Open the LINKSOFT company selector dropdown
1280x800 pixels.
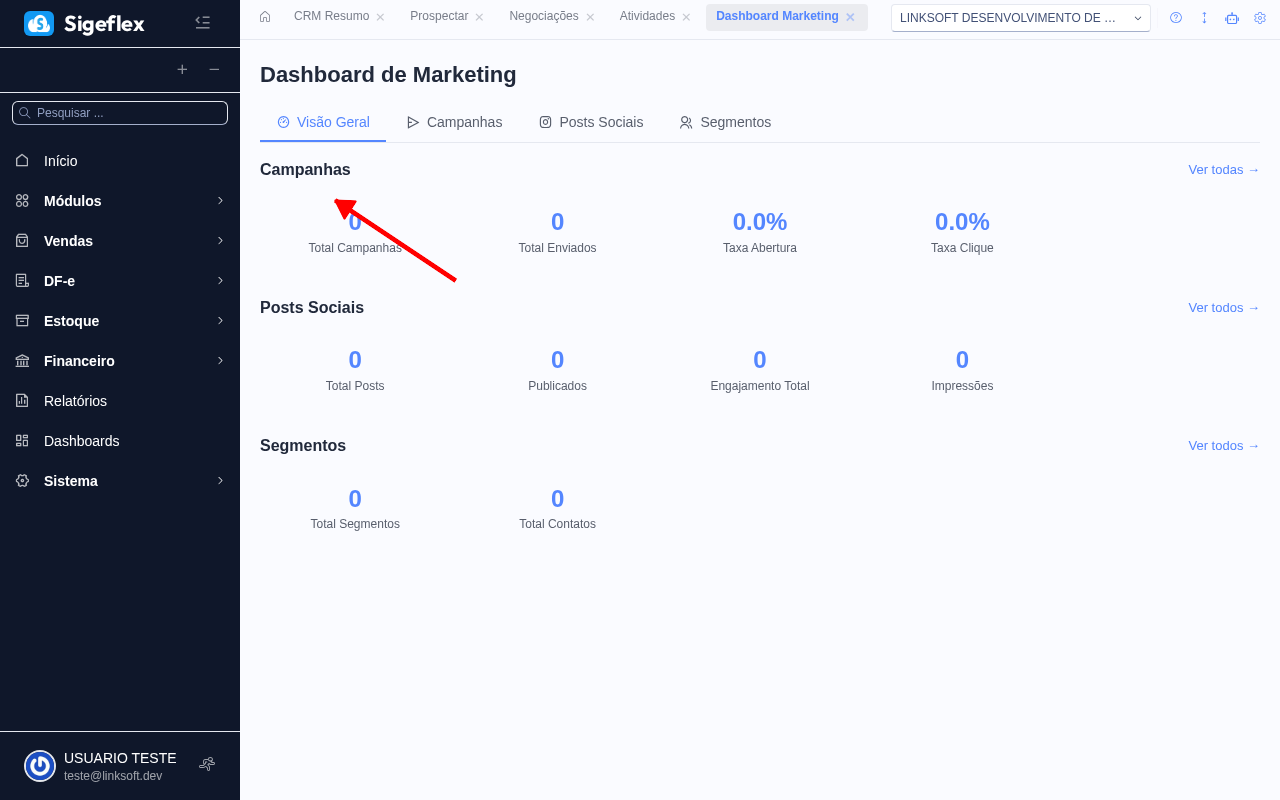coord(1020,17)
